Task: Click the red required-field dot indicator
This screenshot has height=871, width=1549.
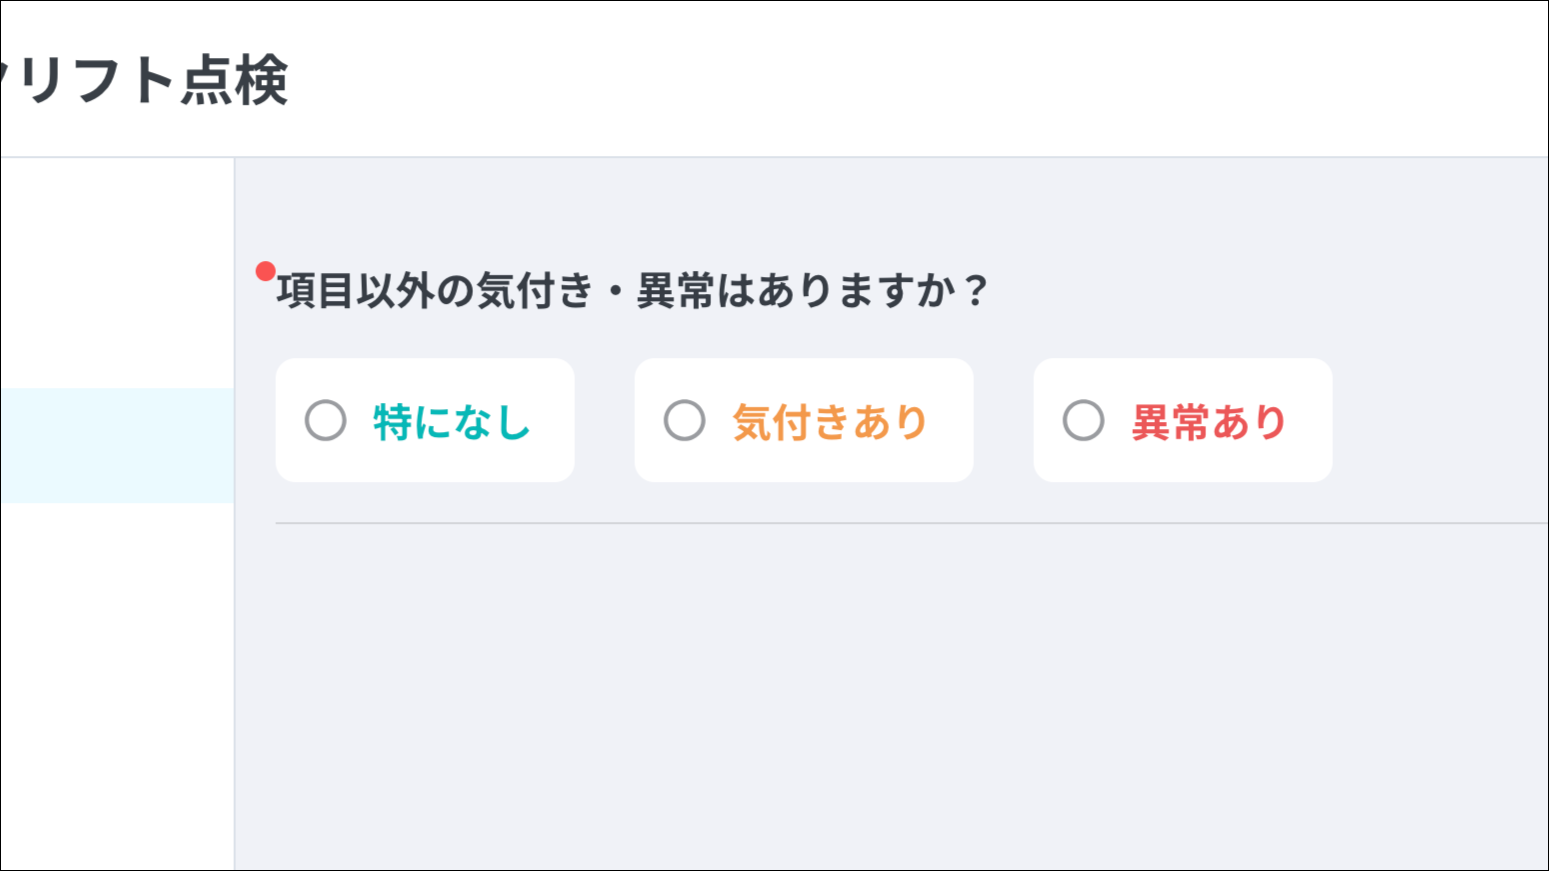Action: point(265,271)
